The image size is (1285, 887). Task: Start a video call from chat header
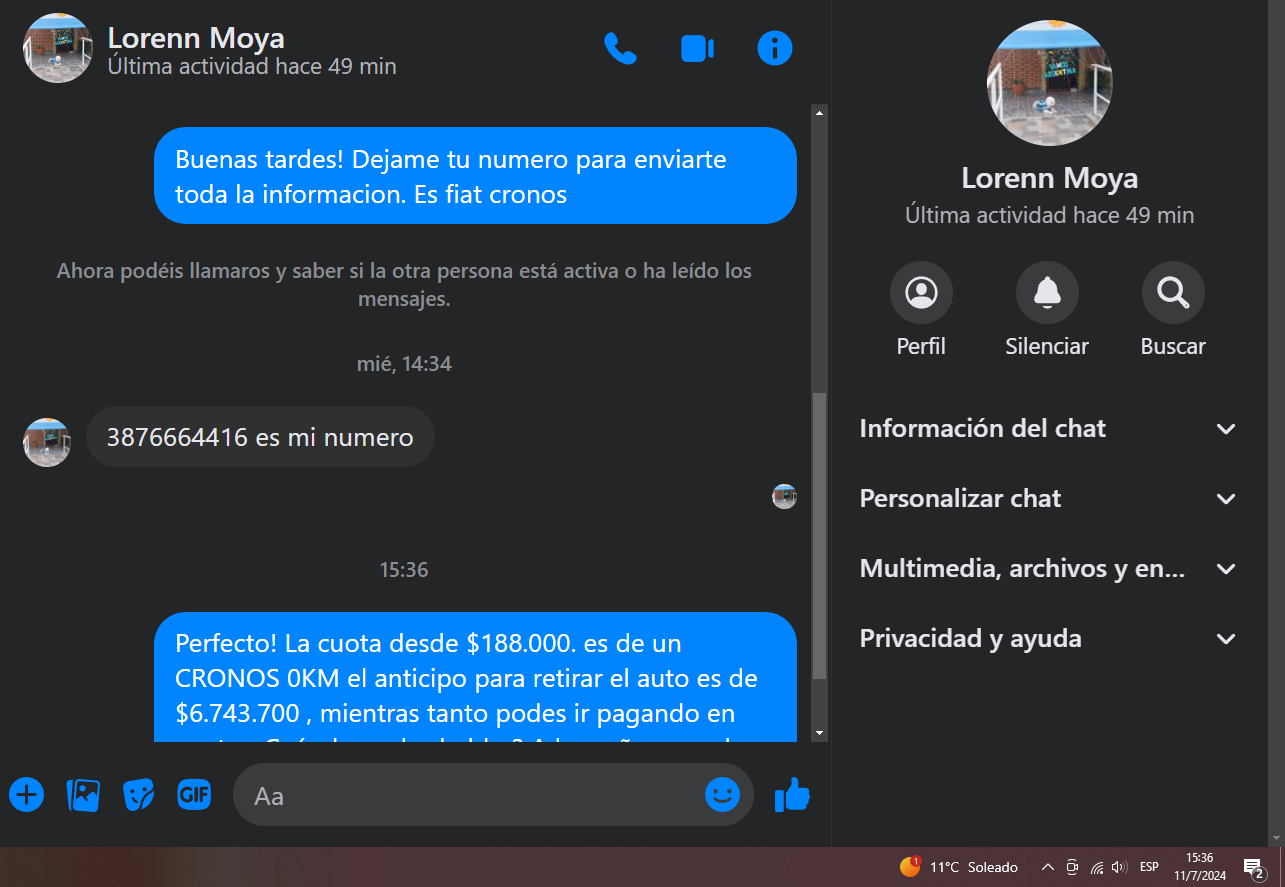697,48
